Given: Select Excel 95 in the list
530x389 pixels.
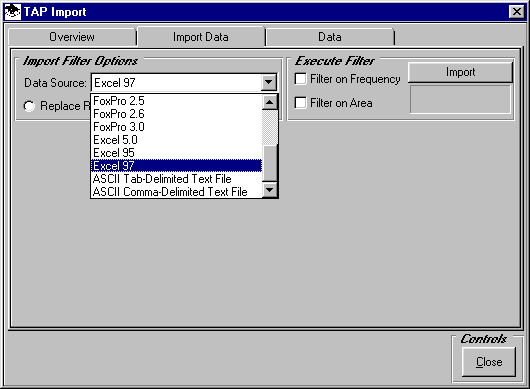Looking at the screenshot, I should (176, 153).
